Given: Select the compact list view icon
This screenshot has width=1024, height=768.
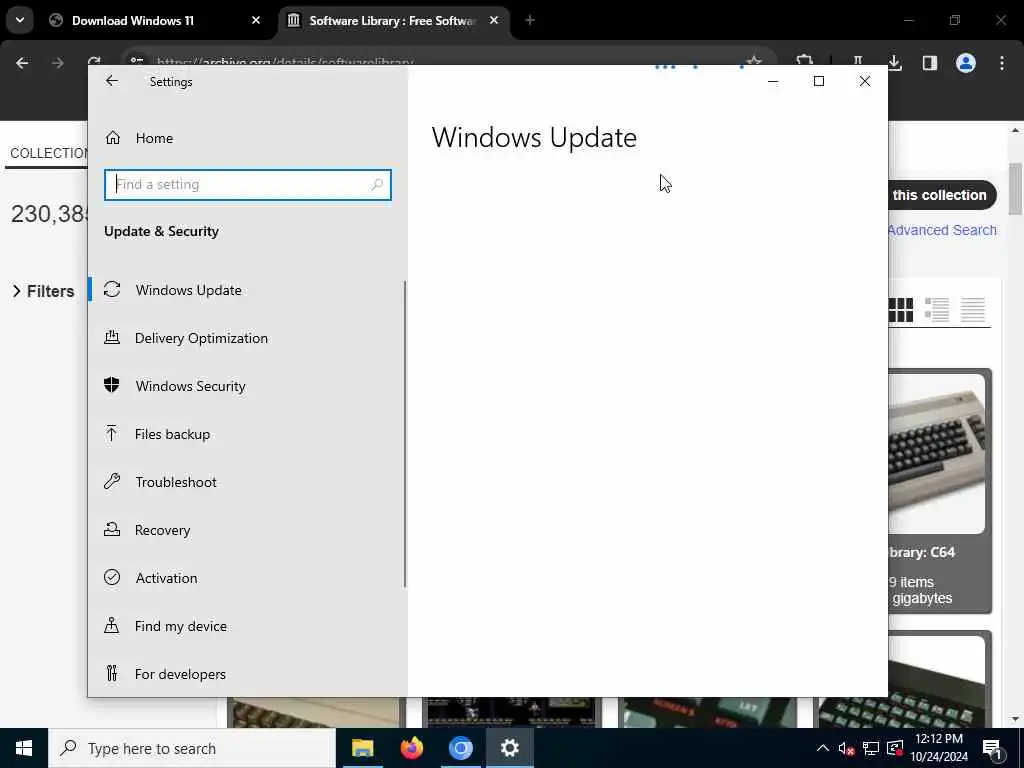Looking at the screenshot, I should (x=972, y=310).
